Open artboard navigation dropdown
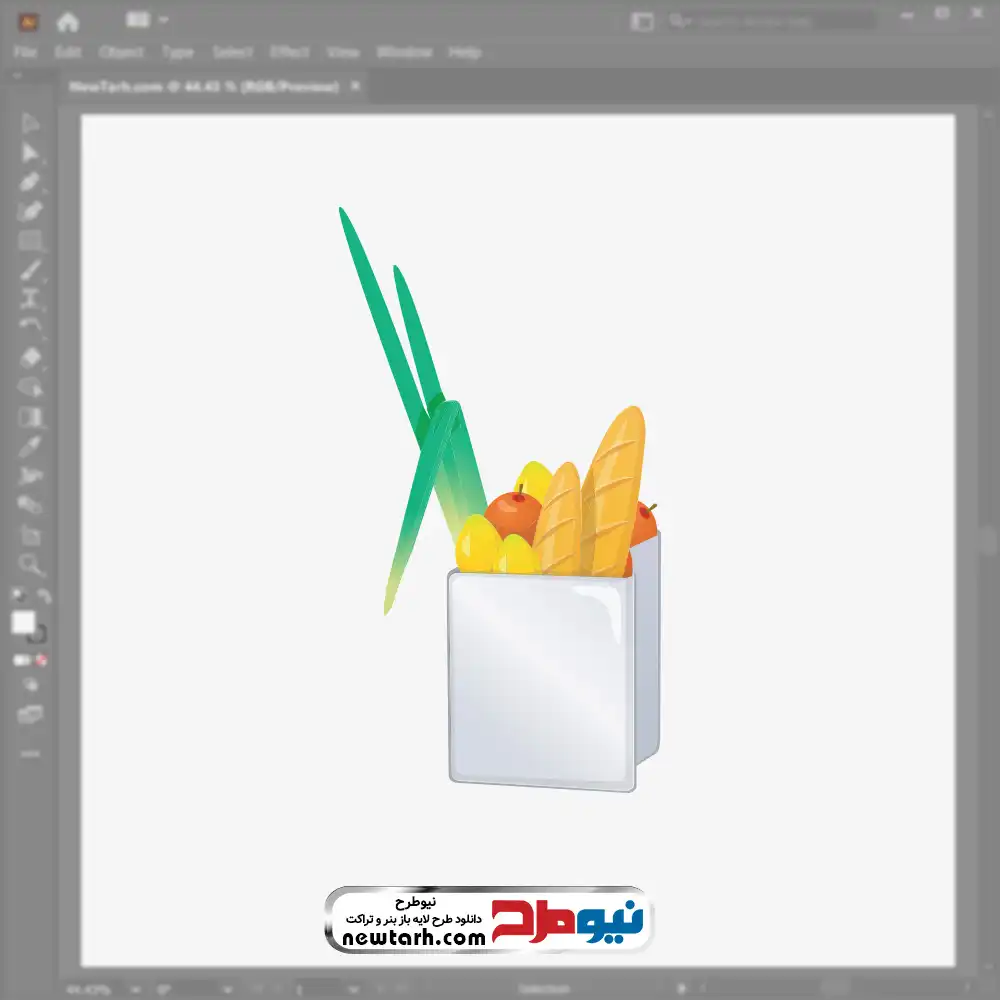 353,990
